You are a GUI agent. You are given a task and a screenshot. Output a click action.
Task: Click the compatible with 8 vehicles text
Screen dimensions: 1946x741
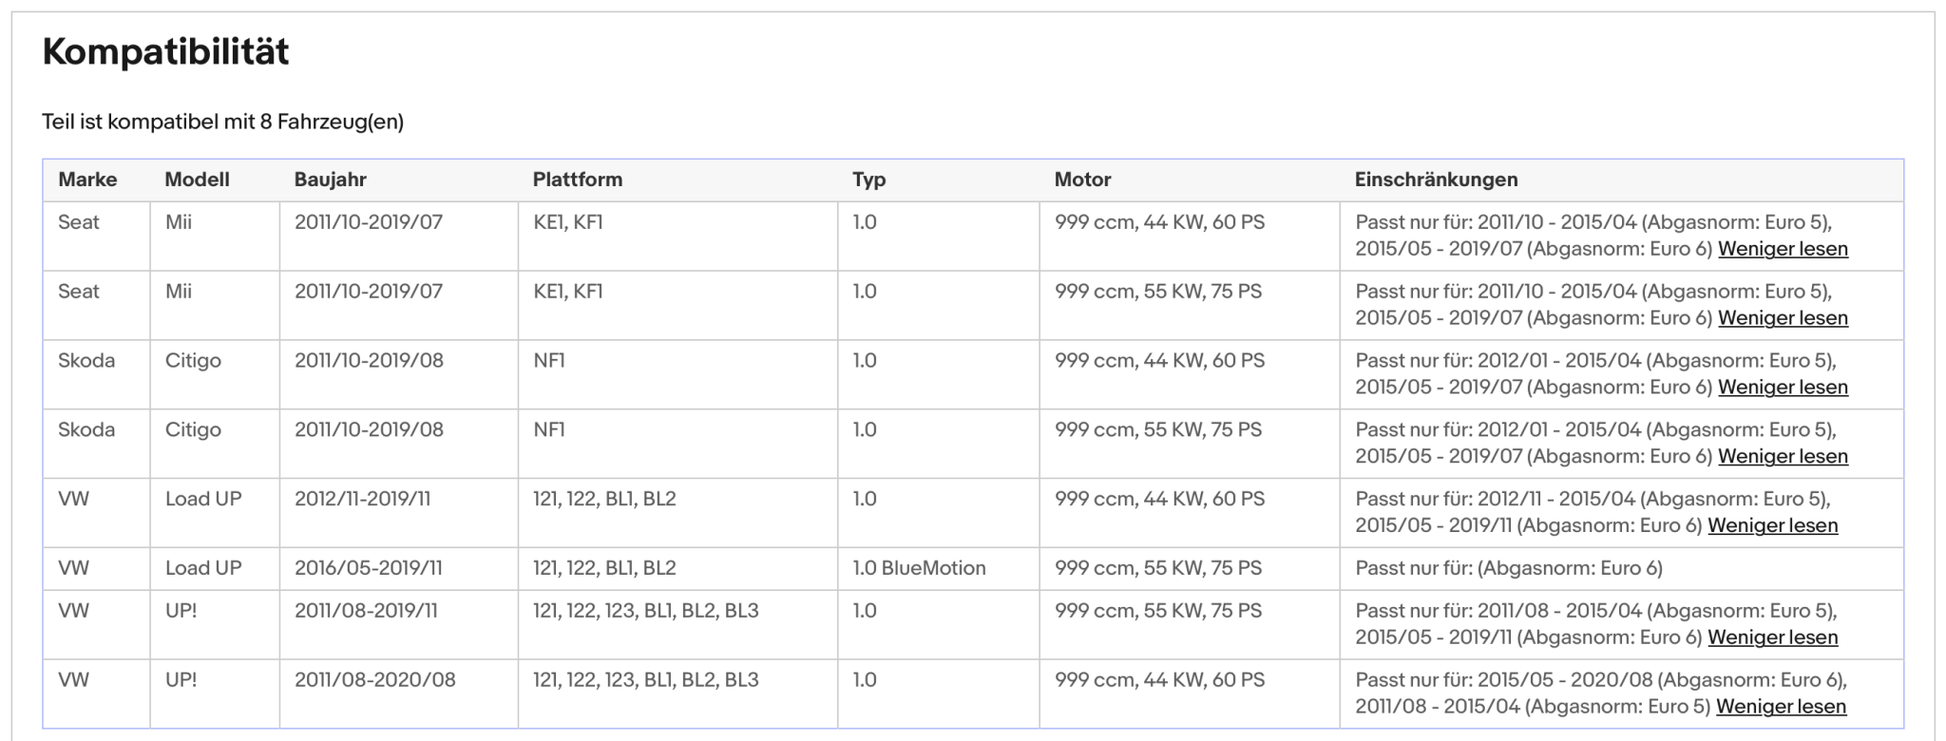point(223,122)
